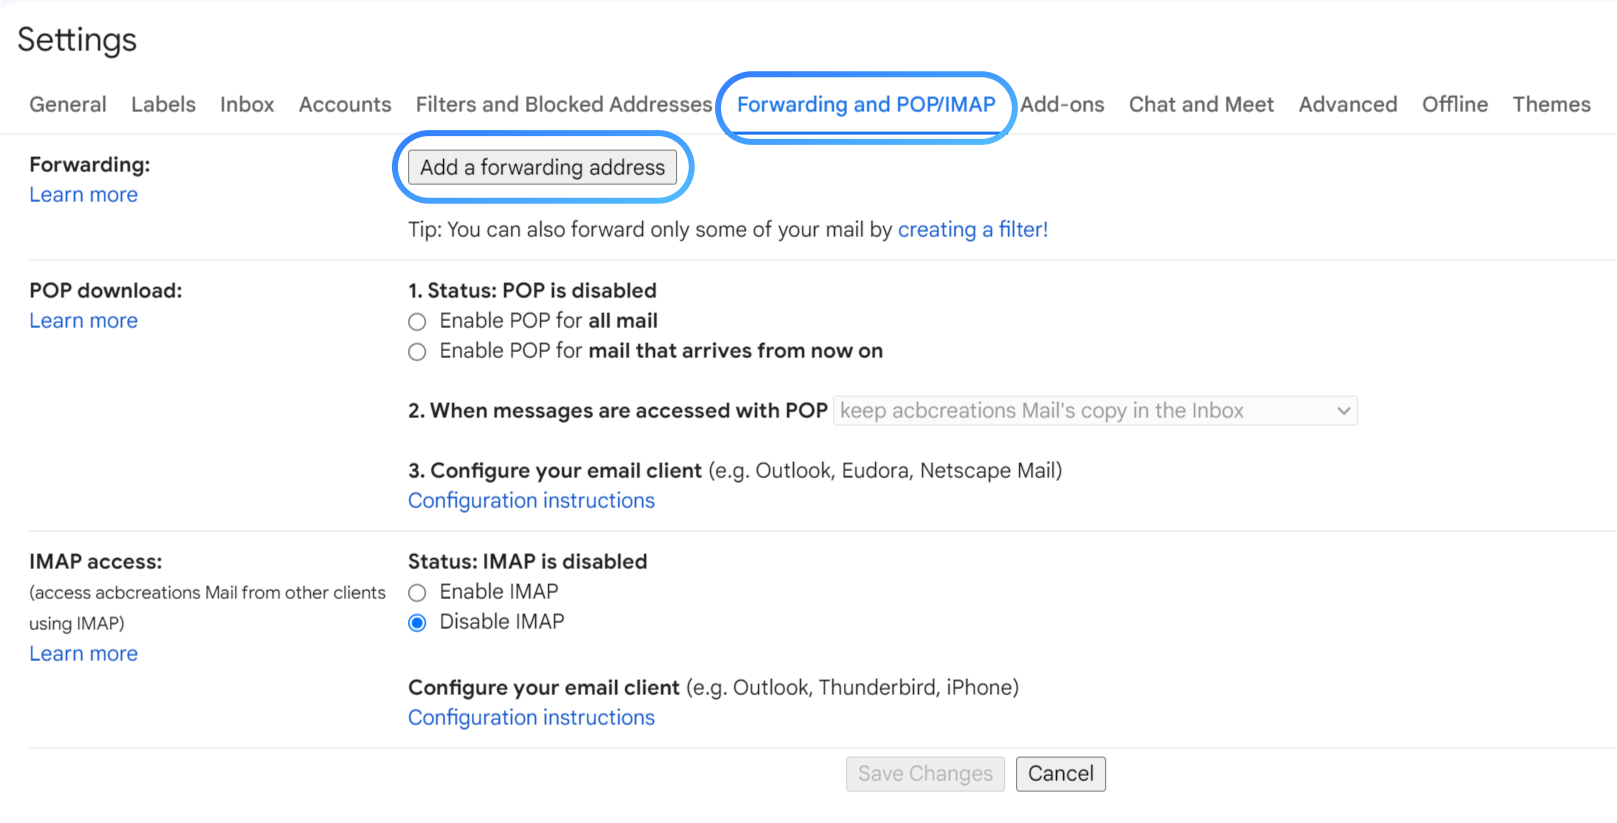Select the Disable IMAP option

(x=417, y=622)
